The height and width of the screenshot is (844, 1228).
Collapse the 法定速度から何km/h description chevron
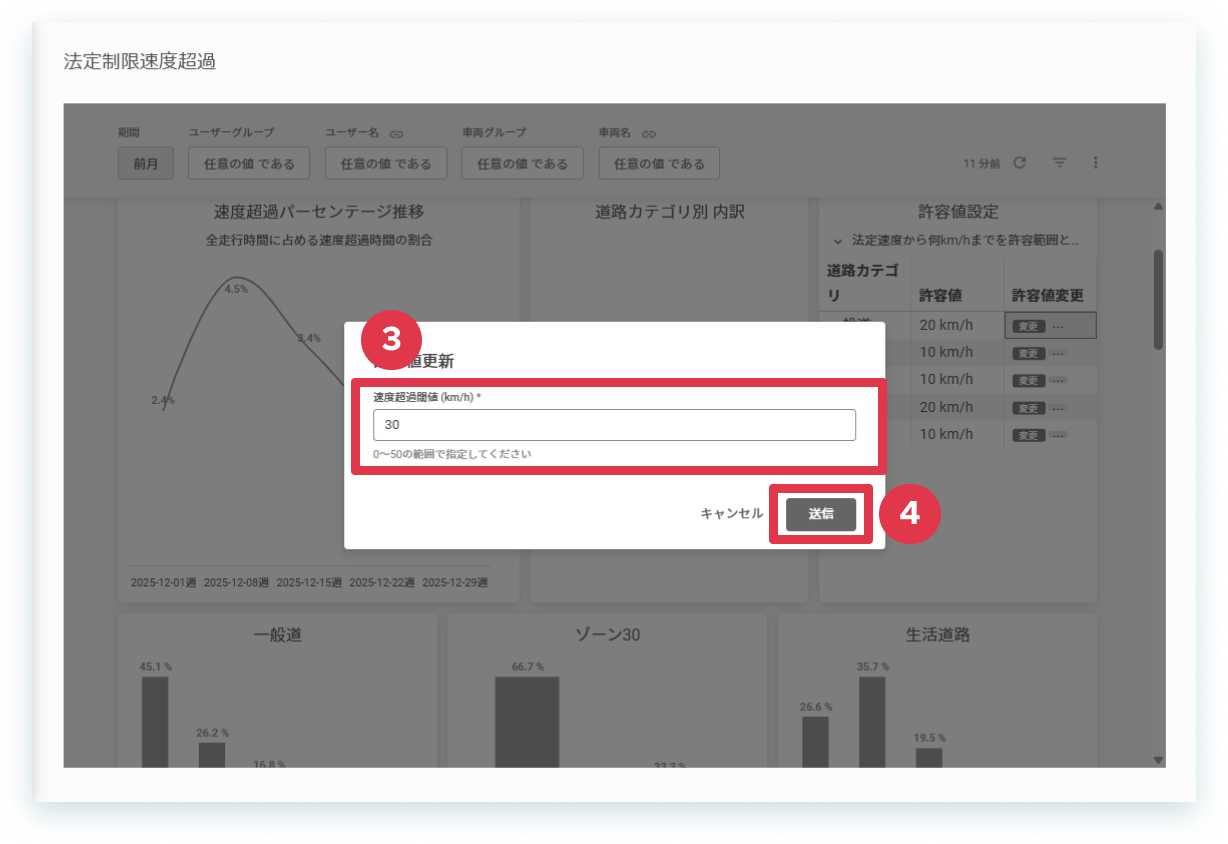(x=838, y=241)
